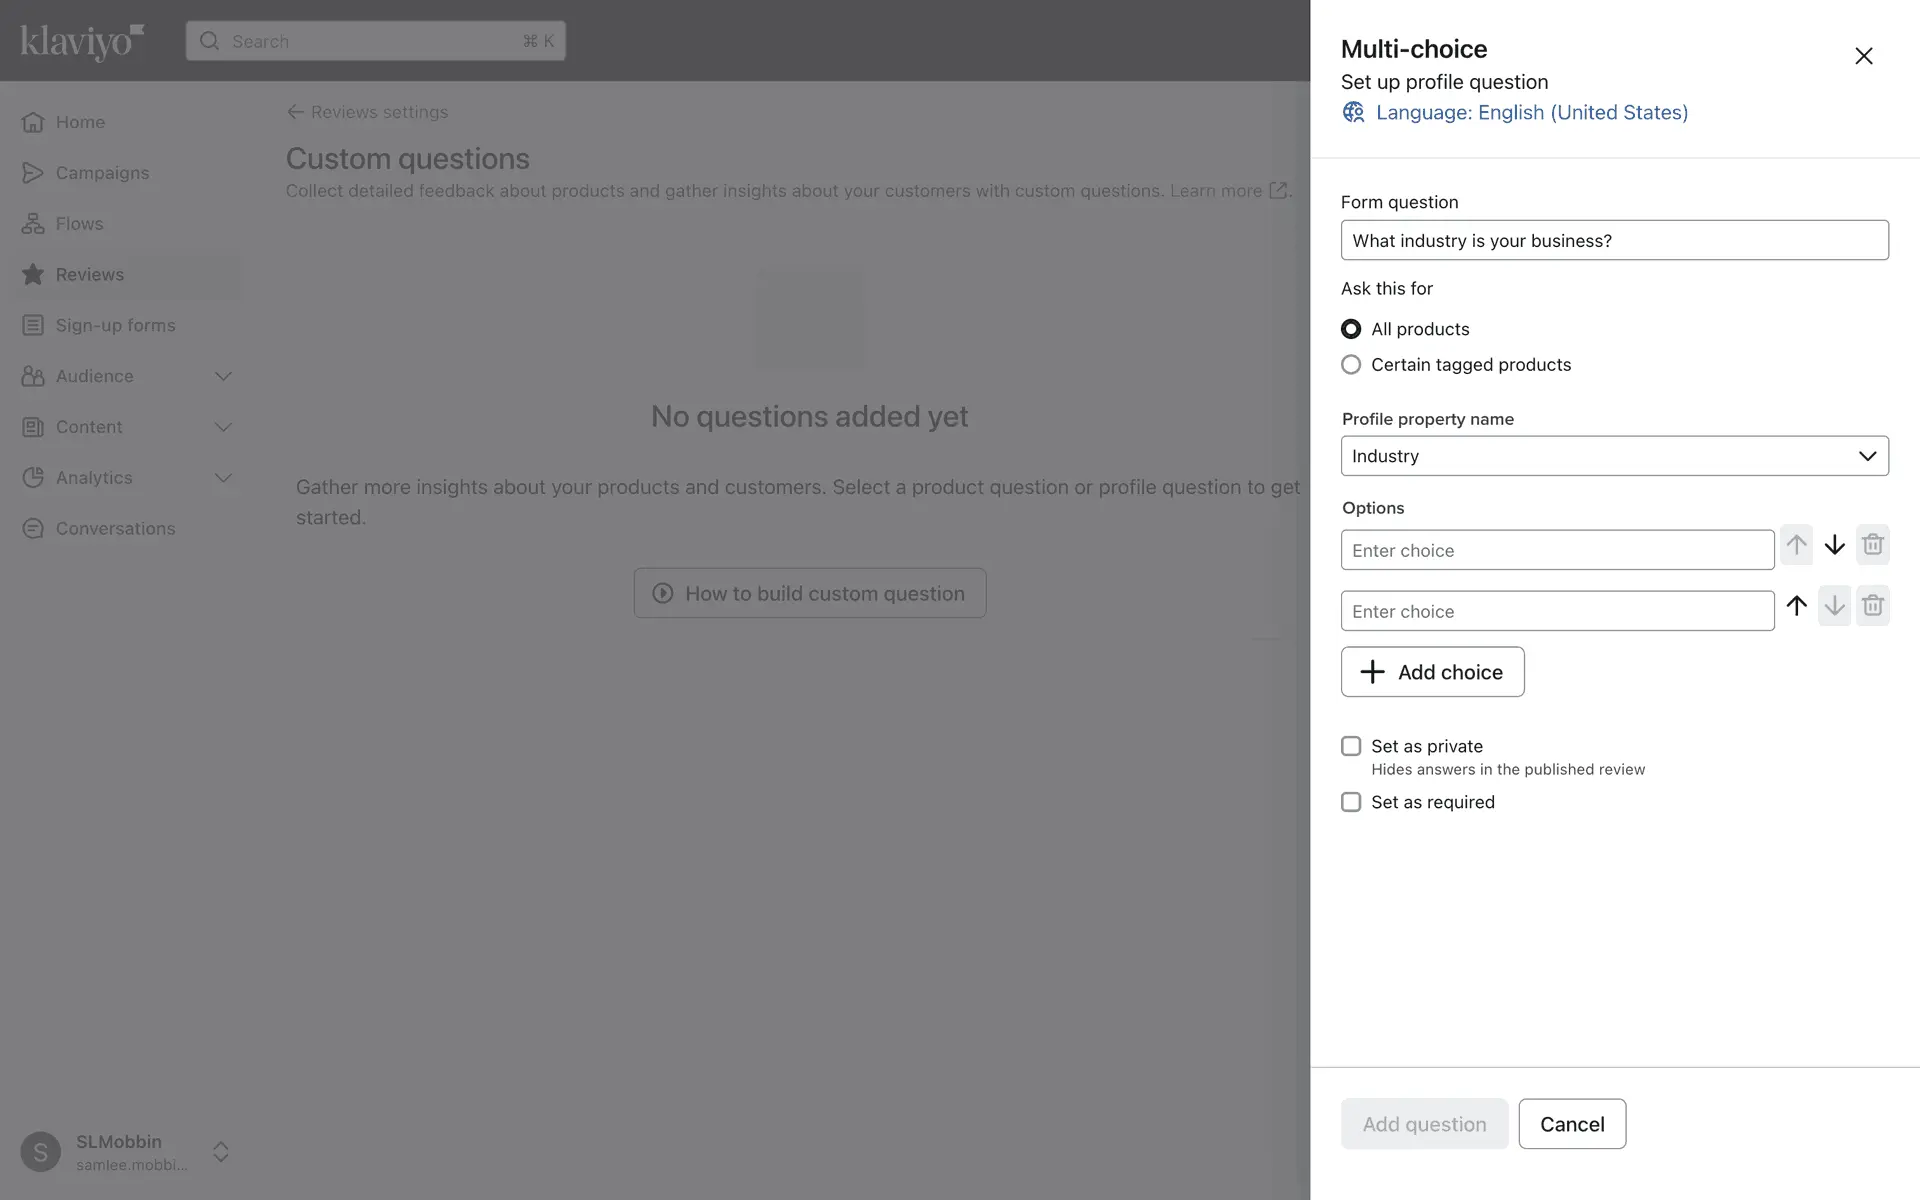
Task: Open Campaigns from the sidebar
Action: pos(102,173)
